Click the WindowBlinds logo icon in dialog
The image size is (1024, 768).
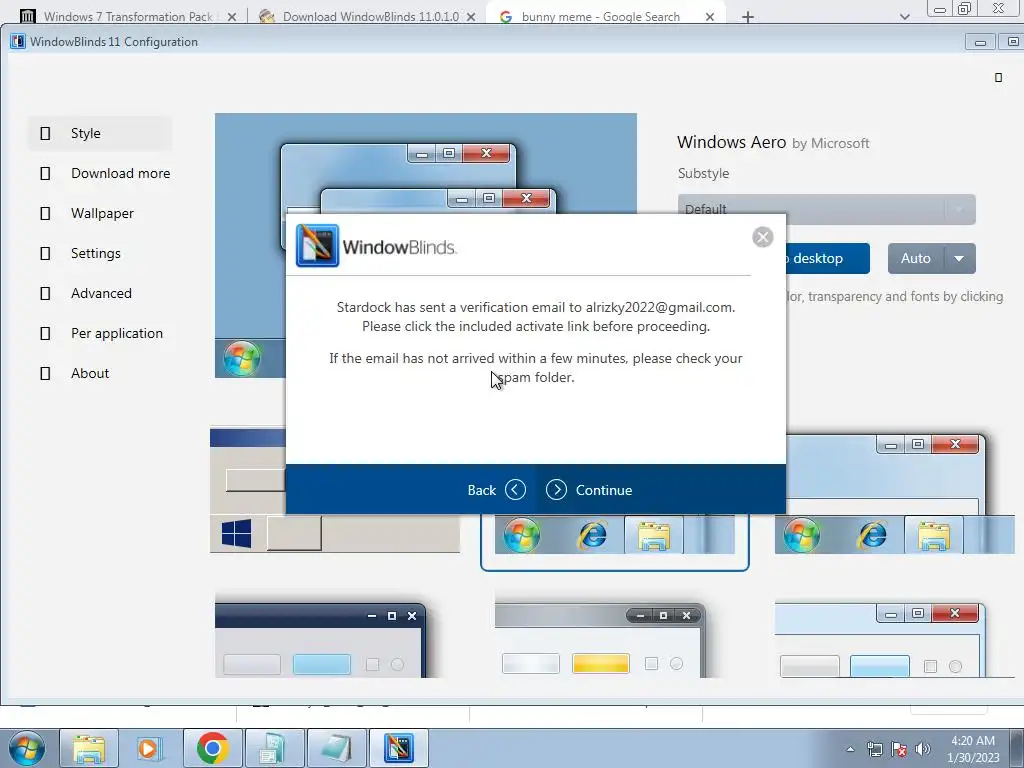(x=317, y=246)
